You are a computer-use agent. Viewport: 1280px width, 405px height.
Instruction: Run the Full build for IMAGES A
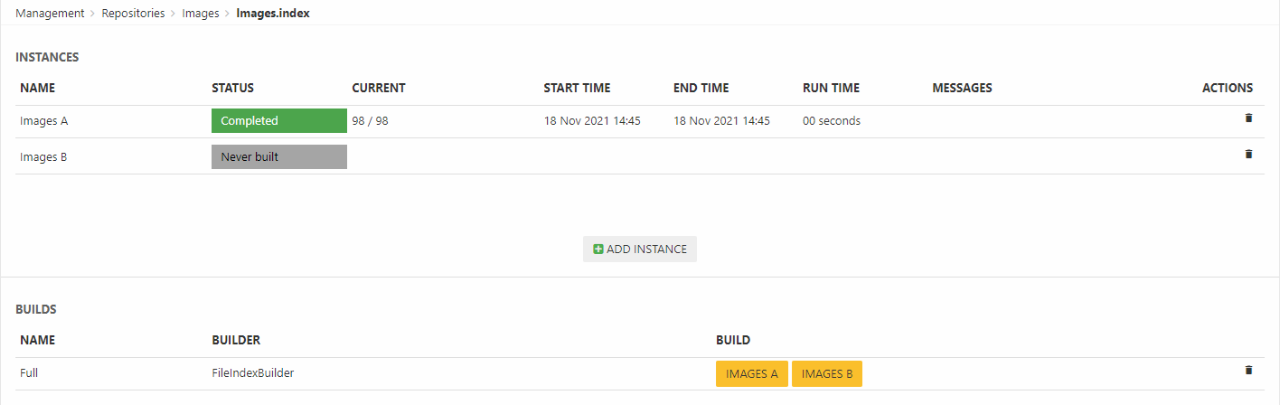click(x=752, y=374)
